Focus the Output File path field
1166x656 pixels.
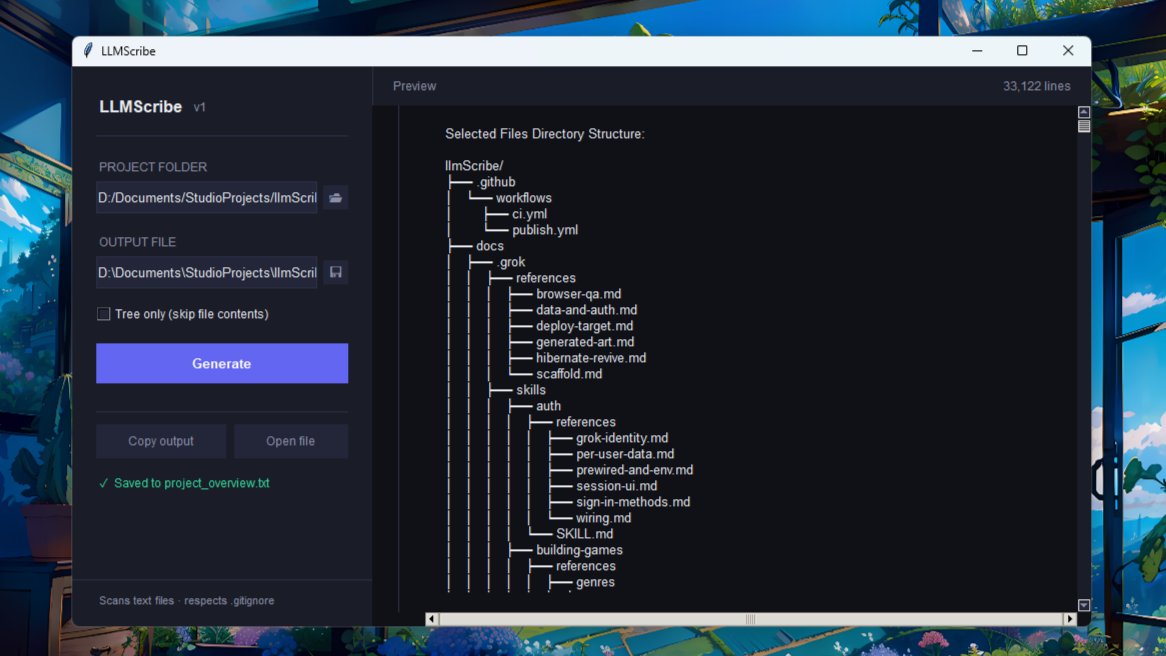point(207,273)
